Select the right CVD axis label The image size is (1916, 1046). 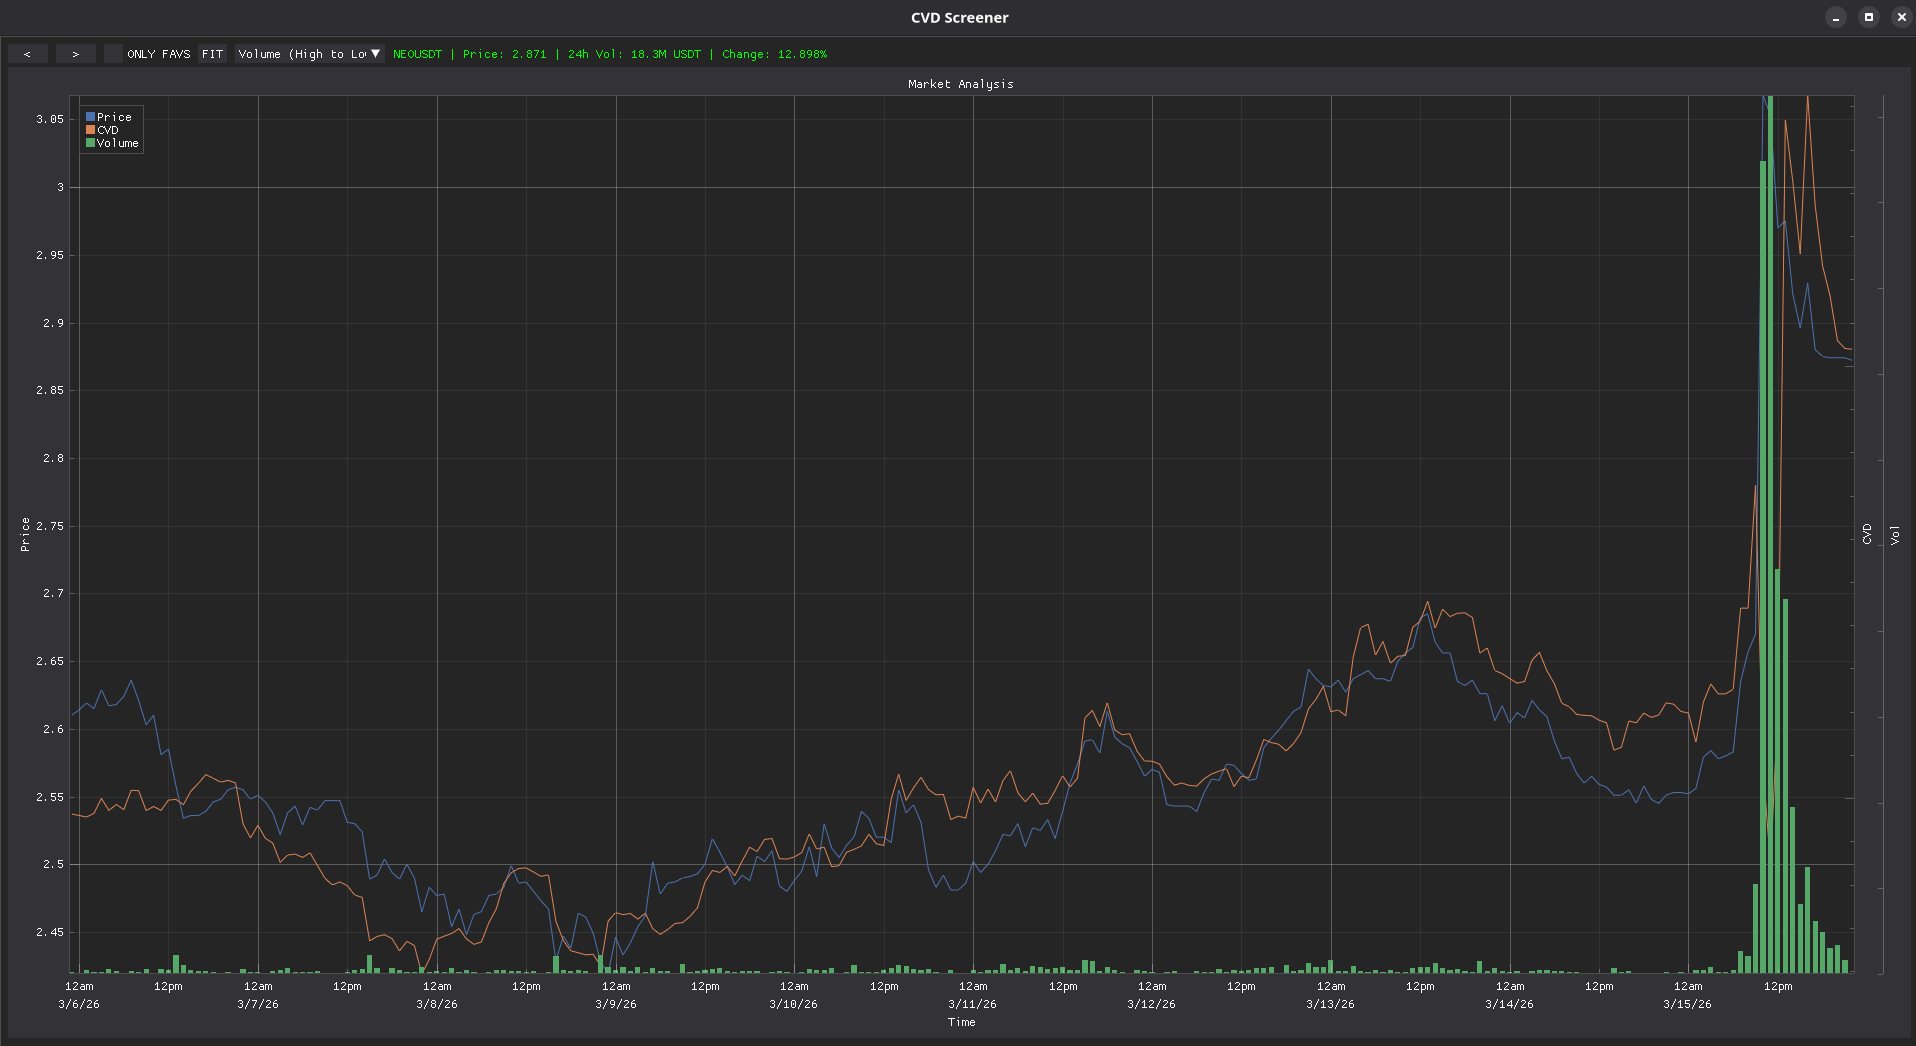(x=1867, y=534)
